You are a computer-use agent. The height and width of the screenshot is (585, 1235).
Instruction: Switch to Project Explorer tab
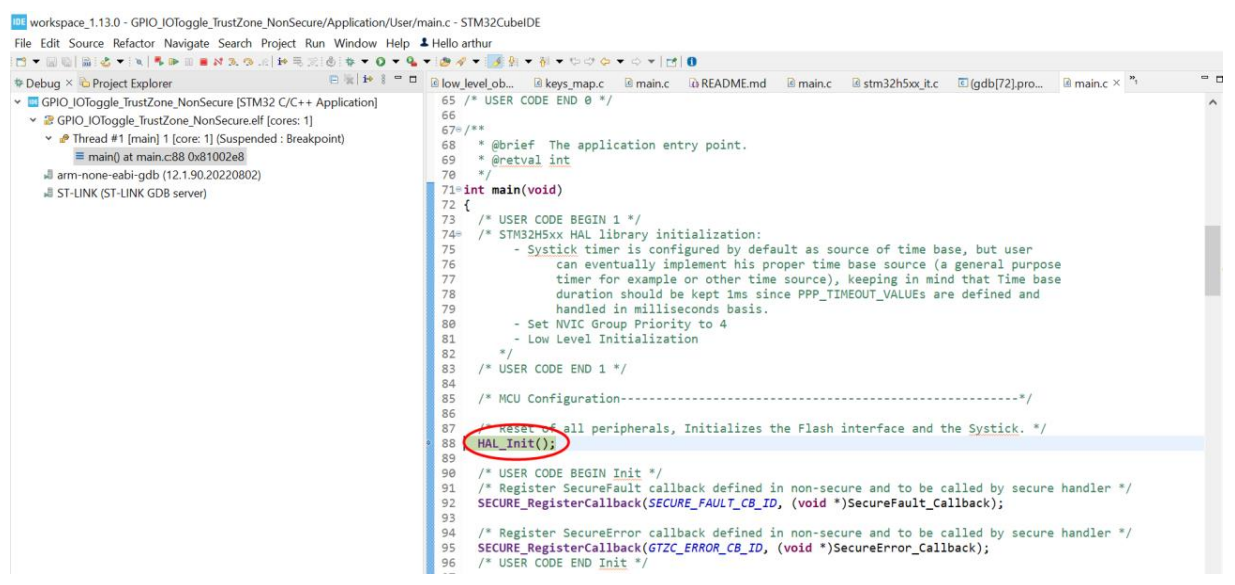pyautogui.click(x=125, y=83)
